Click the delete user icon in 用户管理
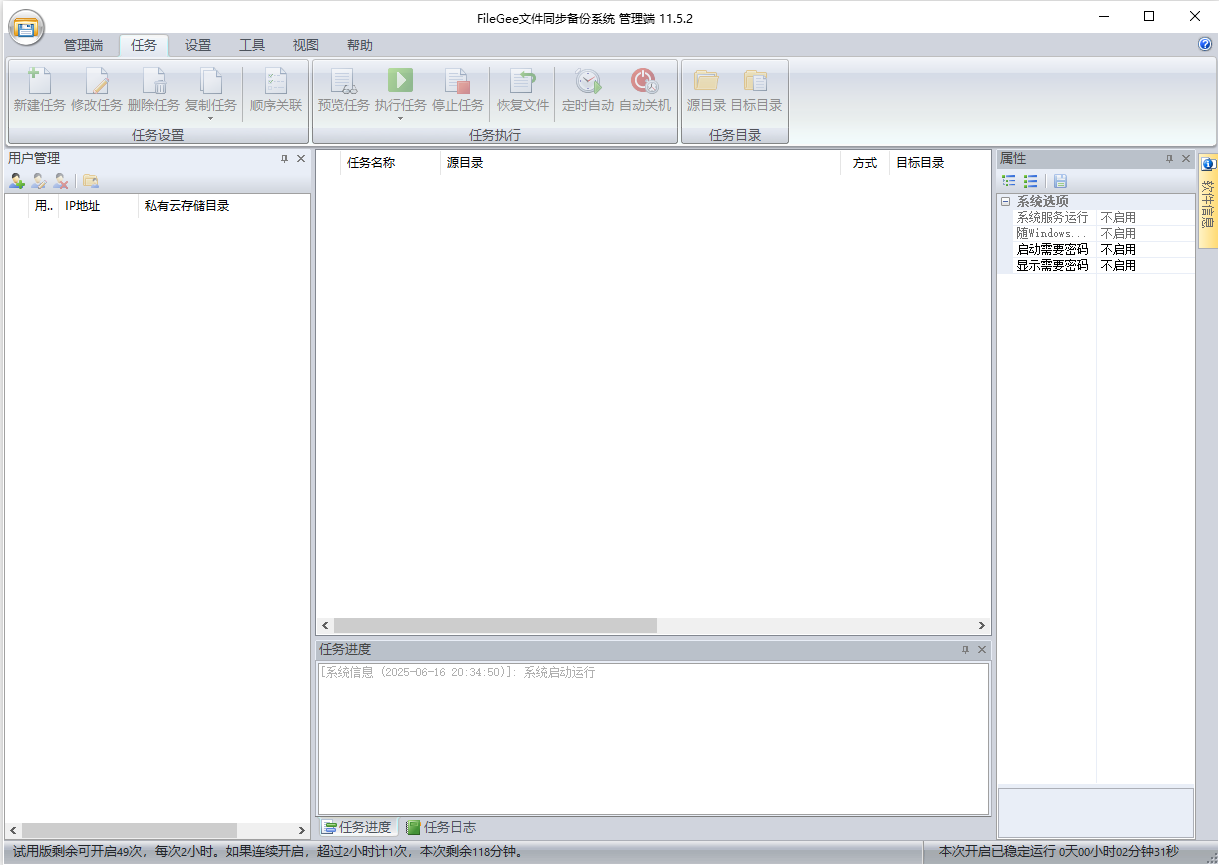The height and width of the screenshot is (865, 1219). [x=61, y=181]
